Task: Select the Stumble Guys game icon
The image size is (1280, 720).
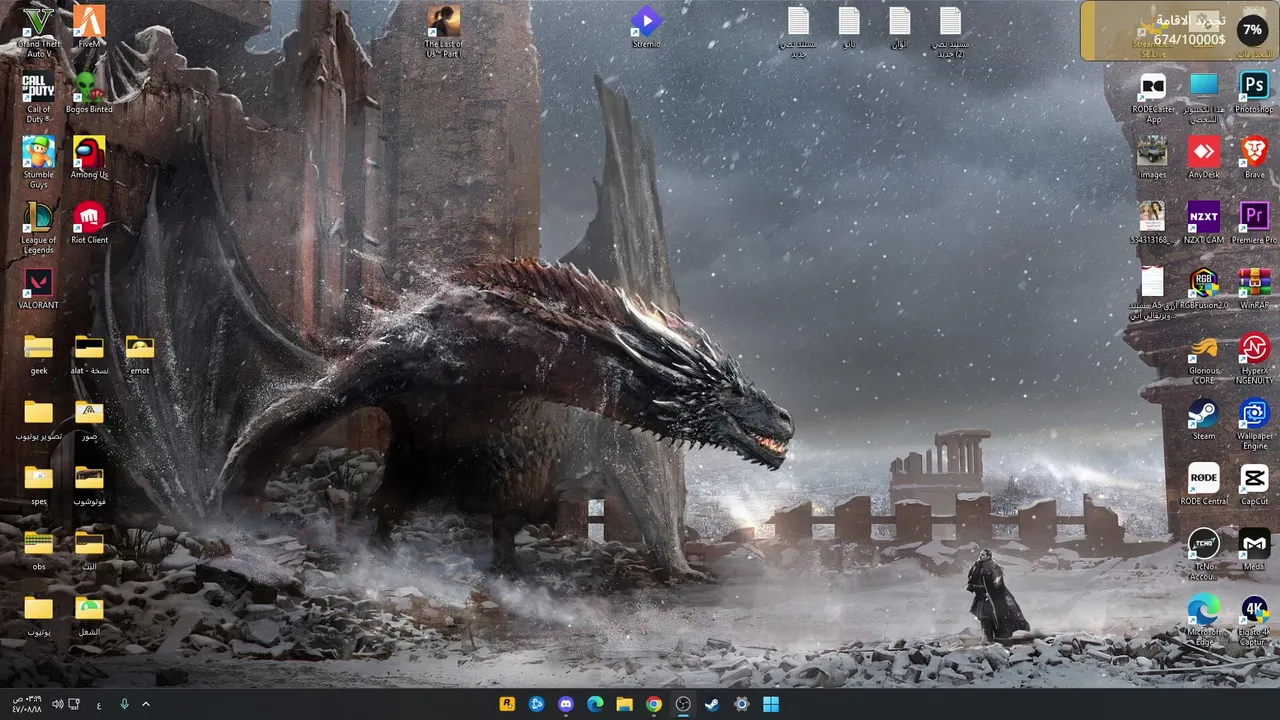Action: [x=39, y=162]
